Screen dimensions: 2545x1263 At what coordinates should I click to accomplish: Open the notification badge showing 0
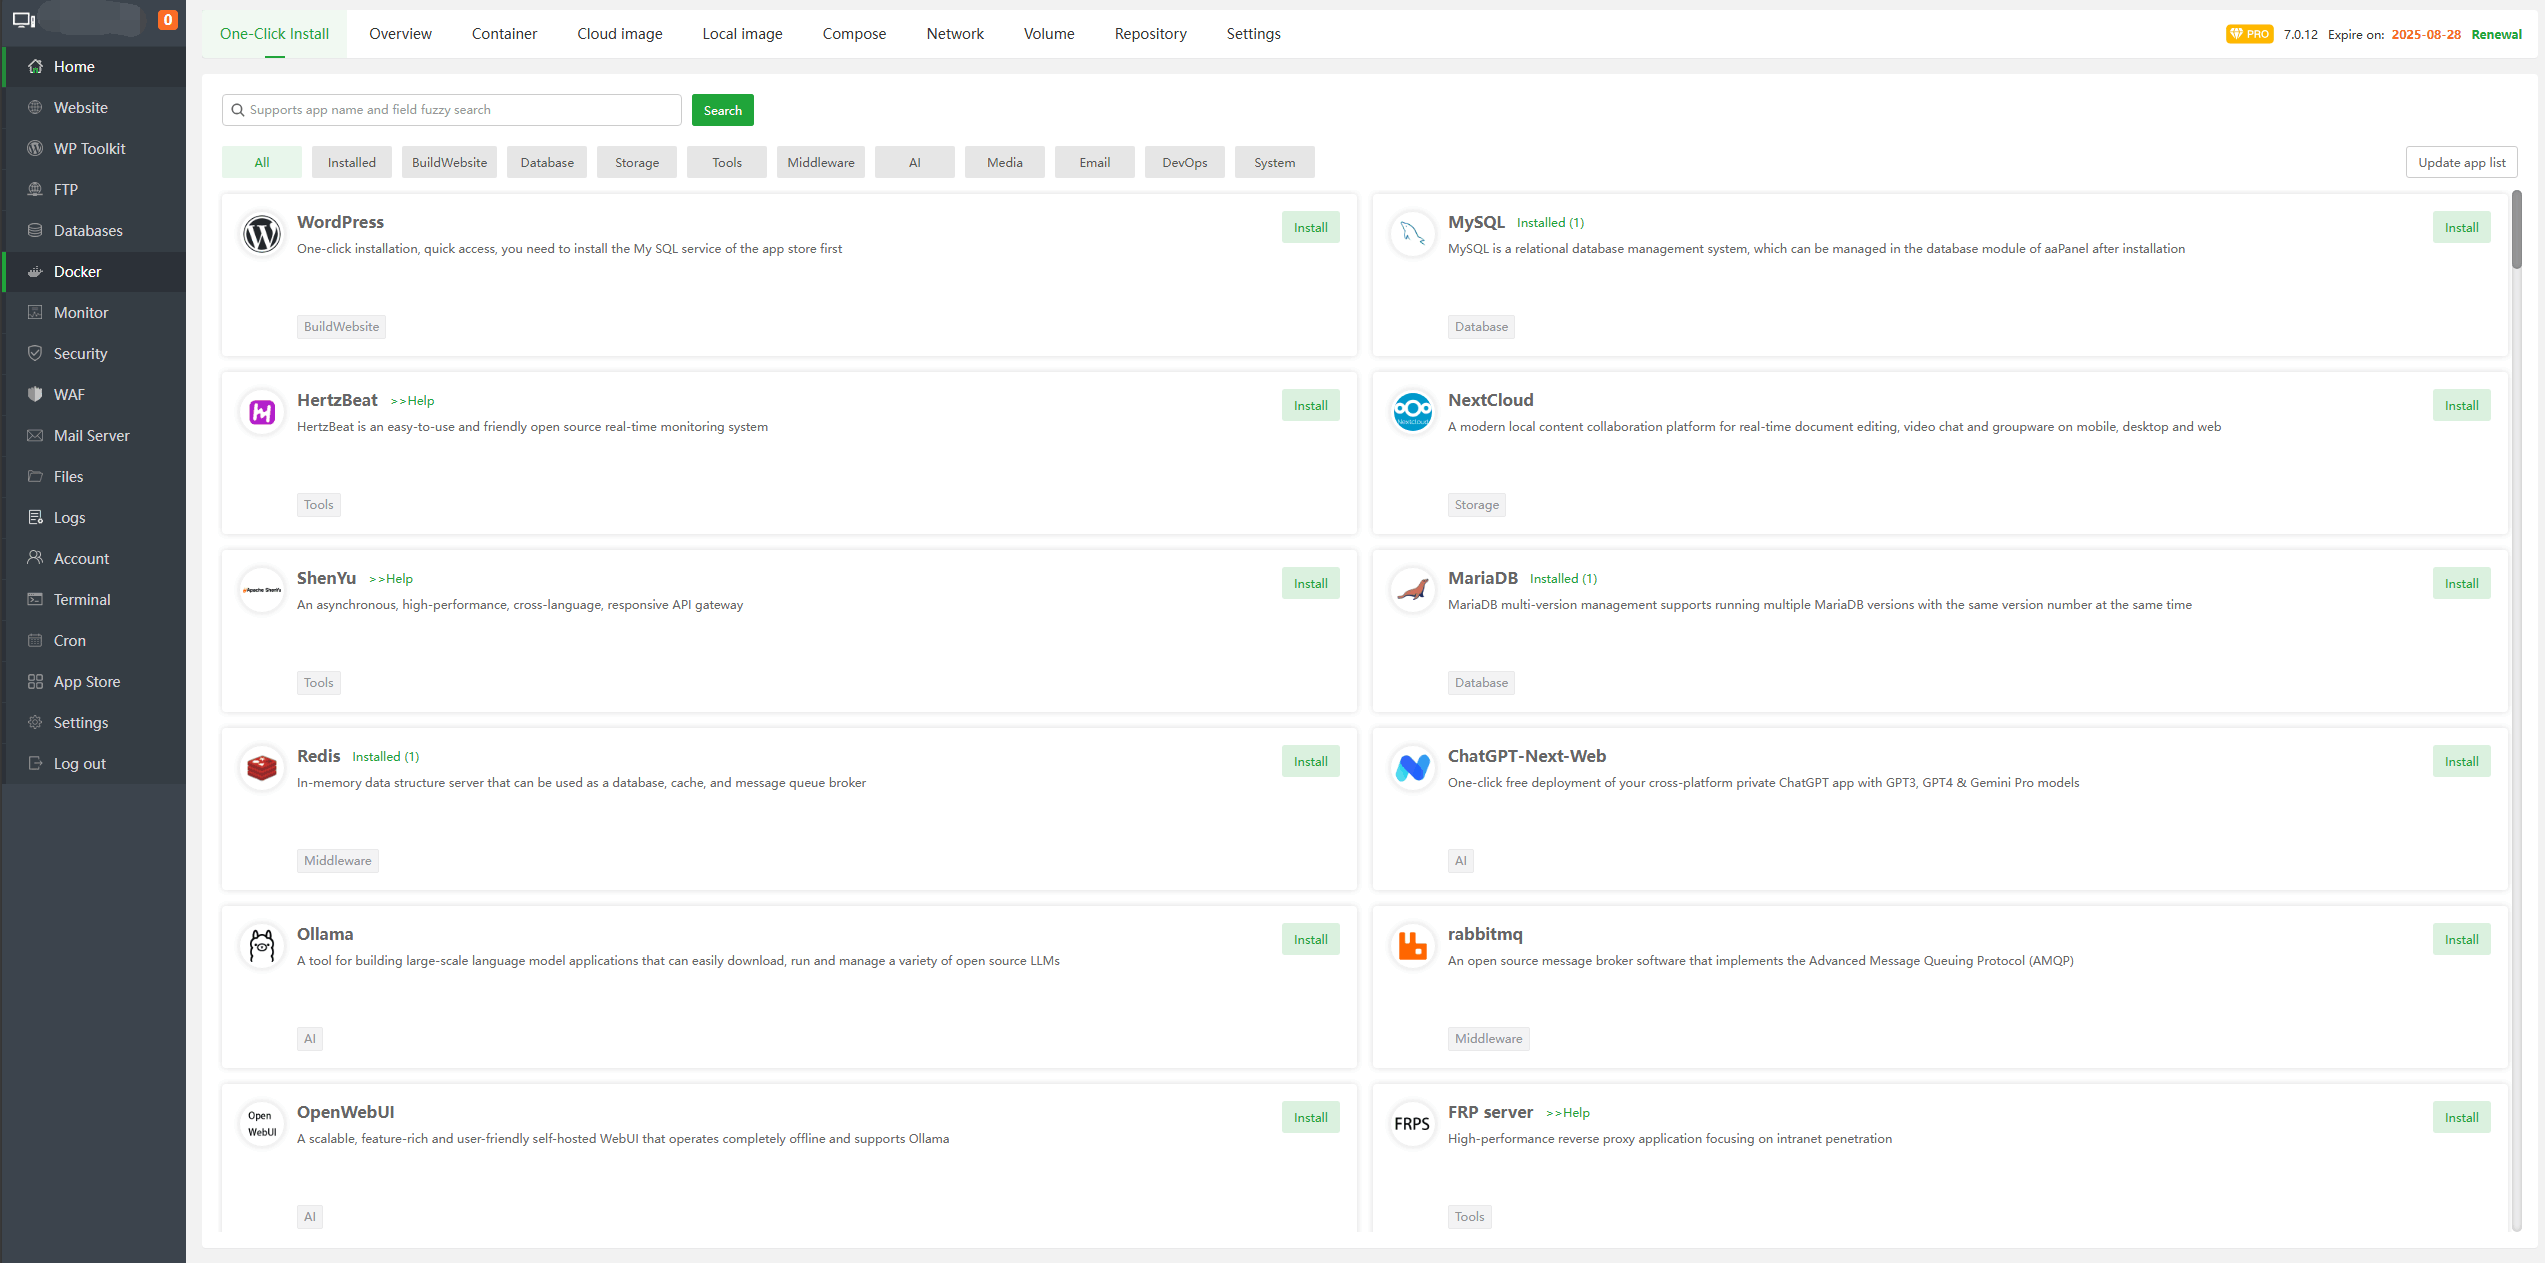168,19
